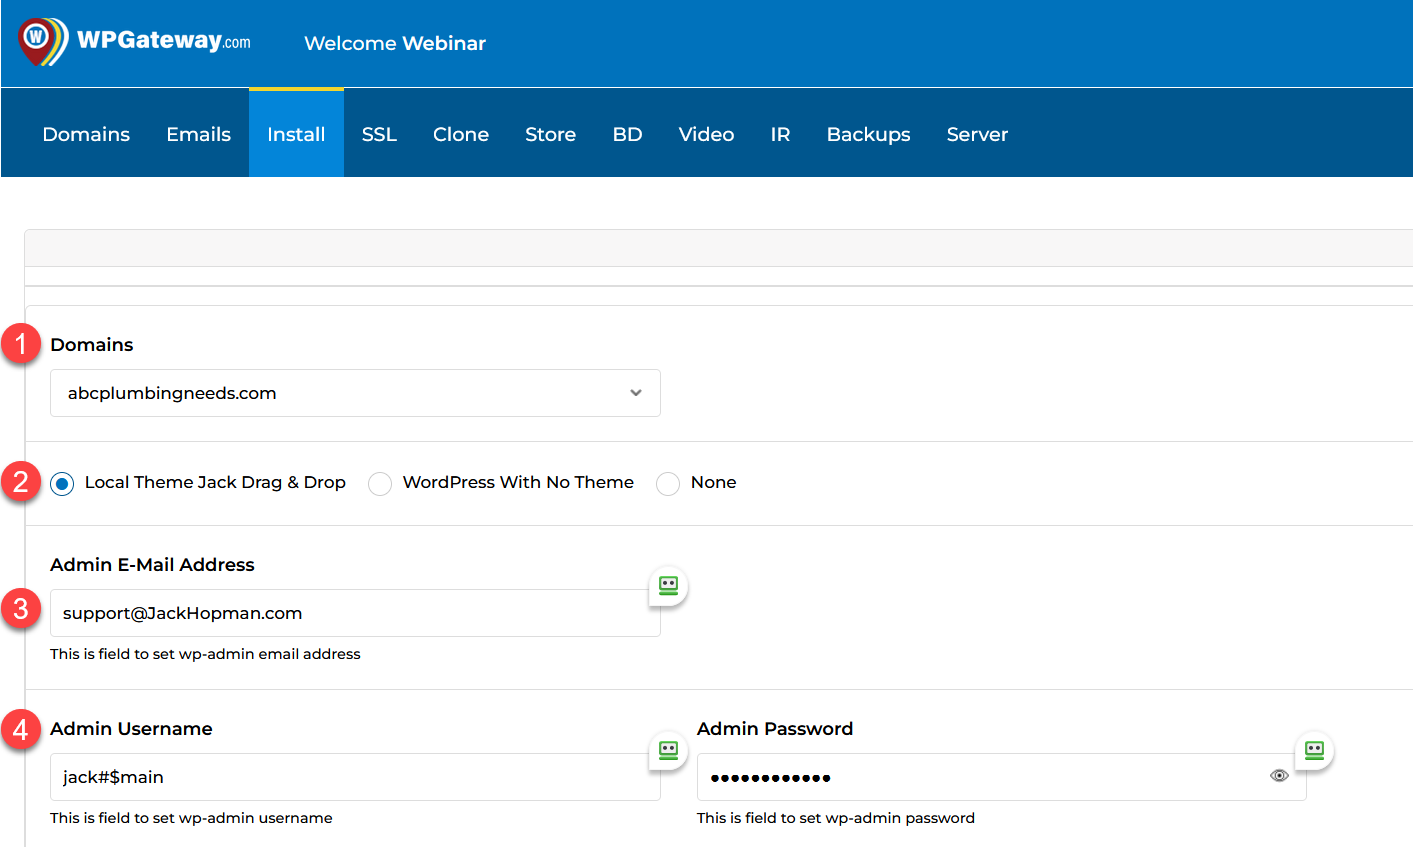Click the Welcome Webinar link
The height and width of the screenshot is (847, 1413).
point(395,43)
